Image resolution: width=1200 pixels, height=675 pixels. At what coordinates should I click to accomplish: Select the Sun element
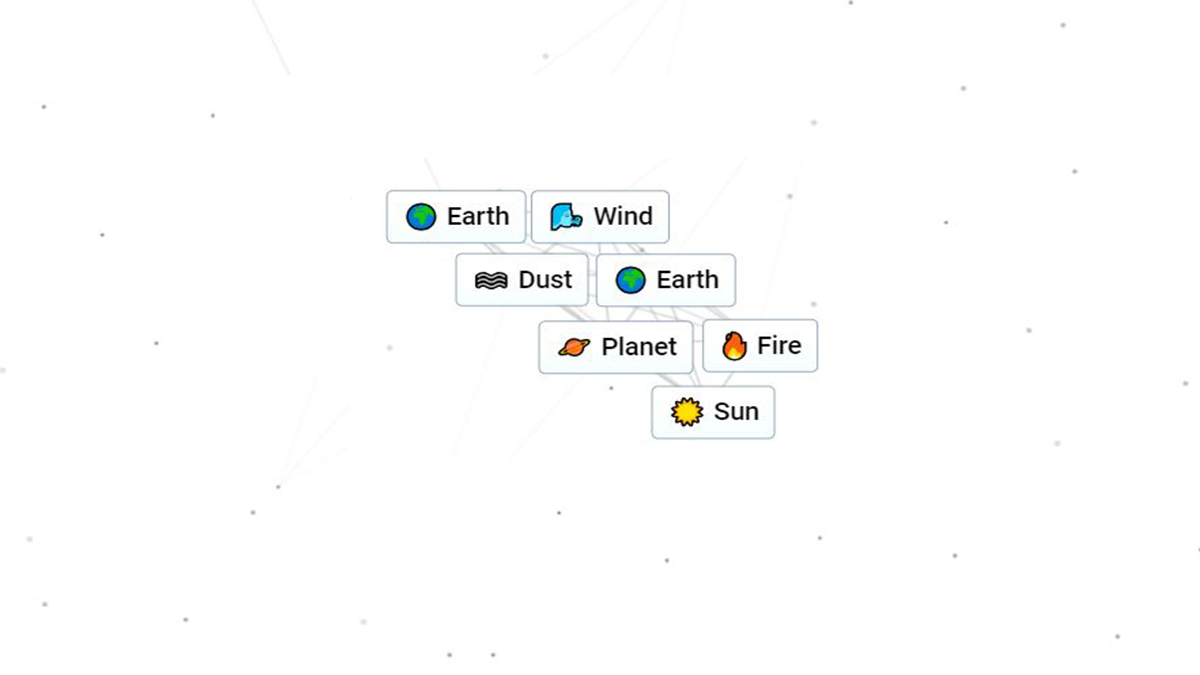coord(712,411)
